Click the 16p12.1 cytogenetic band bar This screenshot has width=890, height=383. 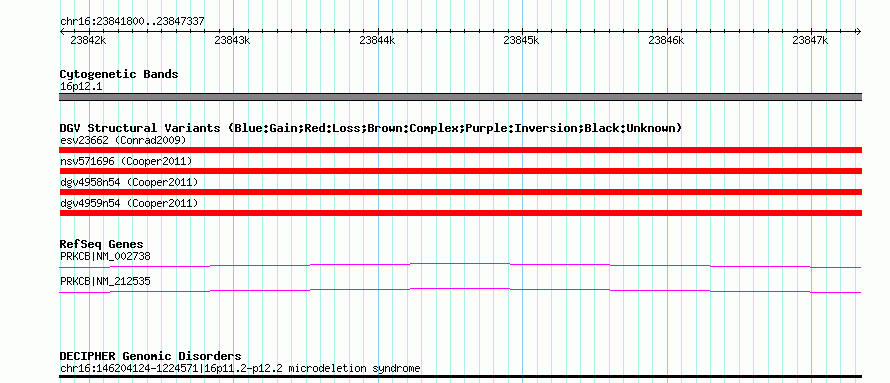460,97
